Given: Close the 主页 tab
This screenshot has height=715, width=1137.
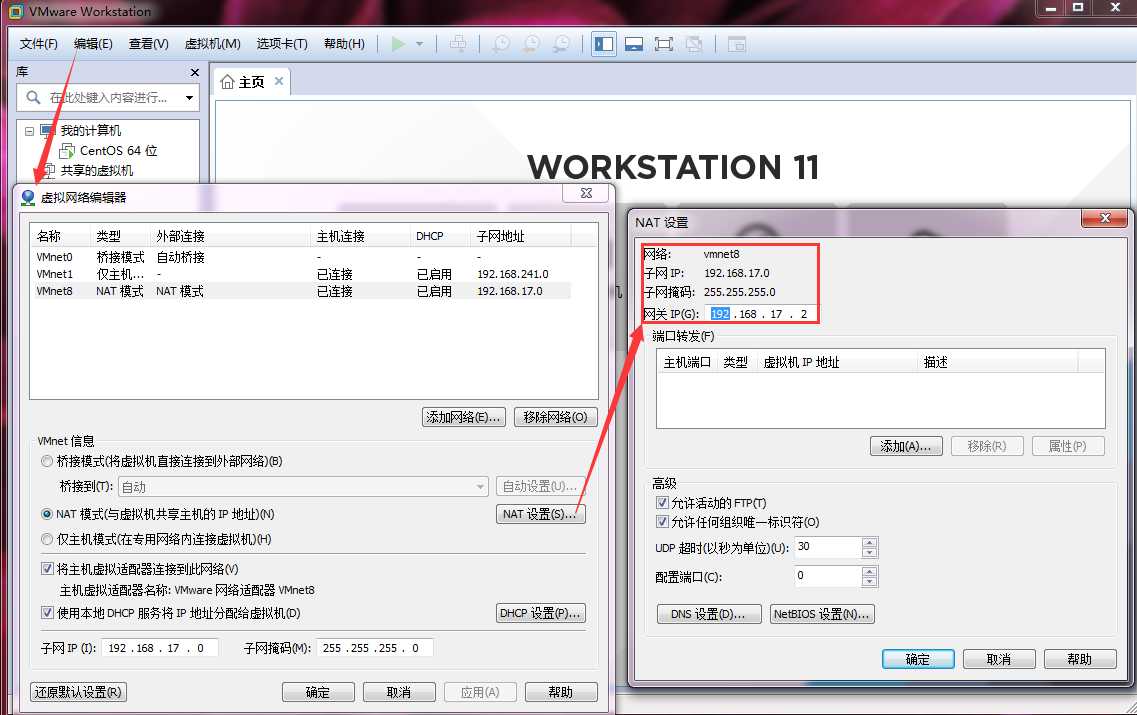Looking at the screenshot, I should pos(278,81).
